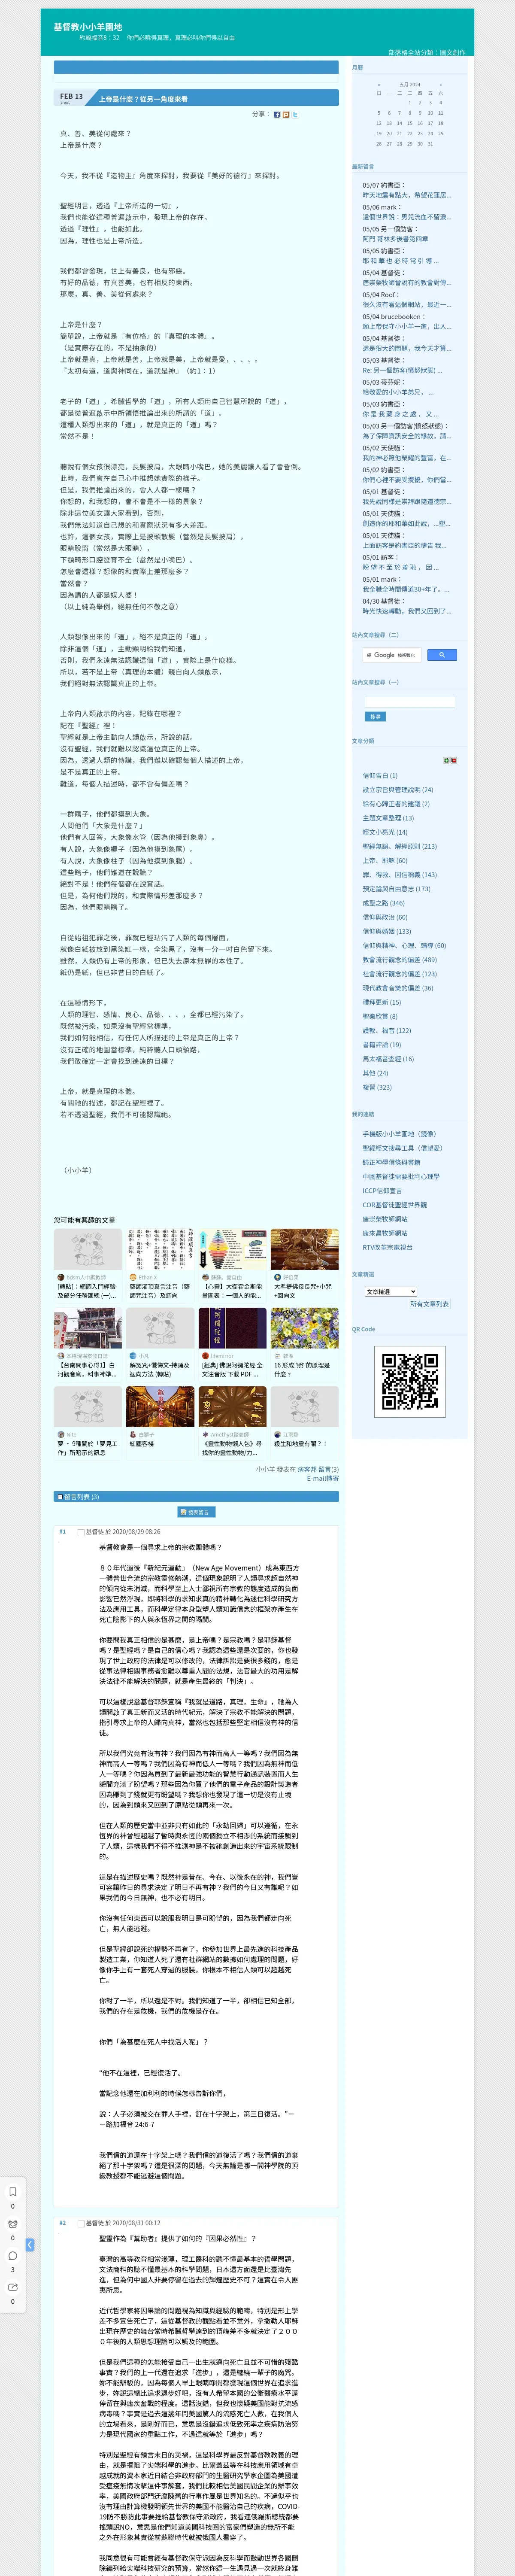Open link ICCP信仰宣言

coord(382,1191)
